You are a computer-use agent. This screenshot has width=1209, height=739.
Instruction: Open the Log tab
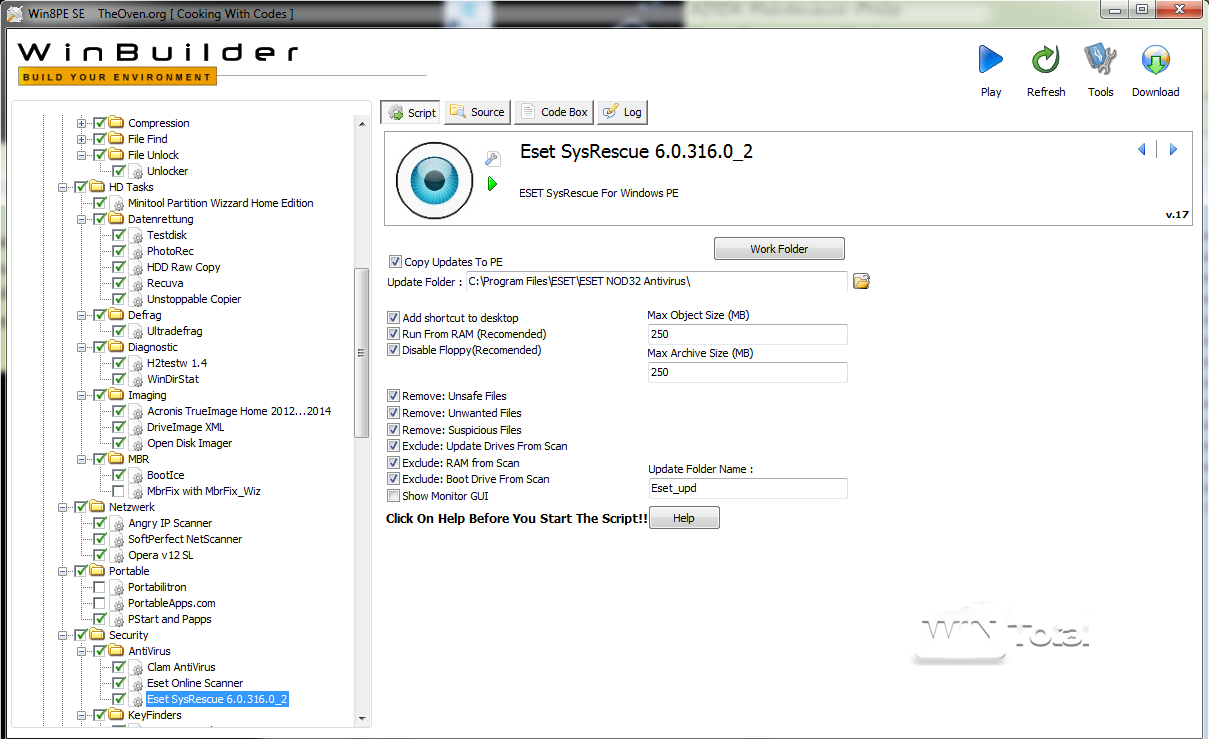[x=623, y=112]
